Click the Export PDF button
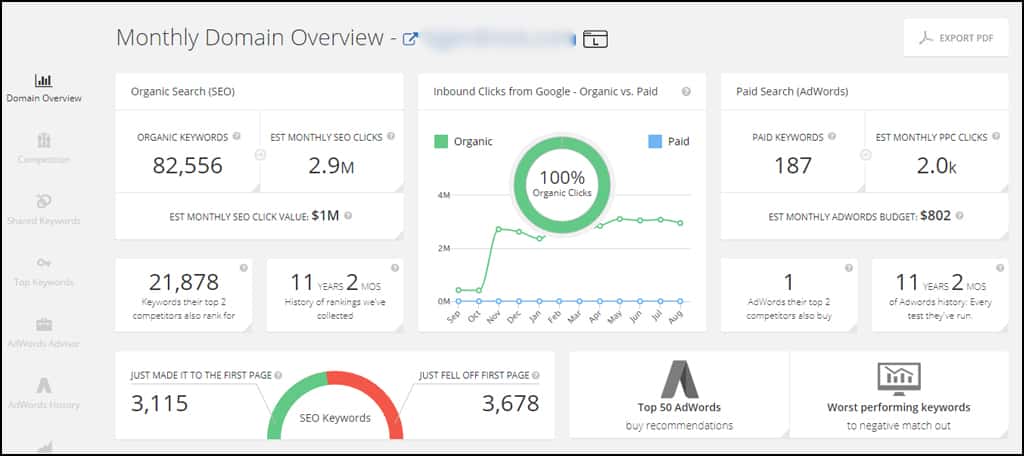The image size is (1024, 456). click(x=956, y=38)
